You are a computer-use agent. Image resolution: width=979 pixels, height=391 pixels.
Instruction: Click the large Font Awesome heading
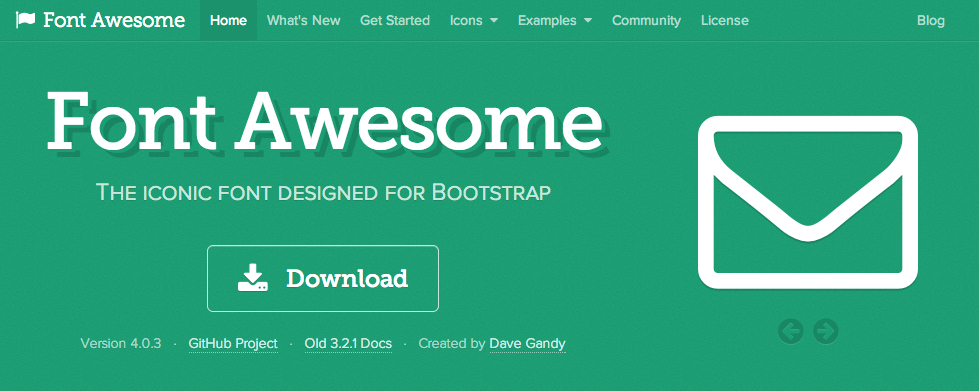coord(326,122)
